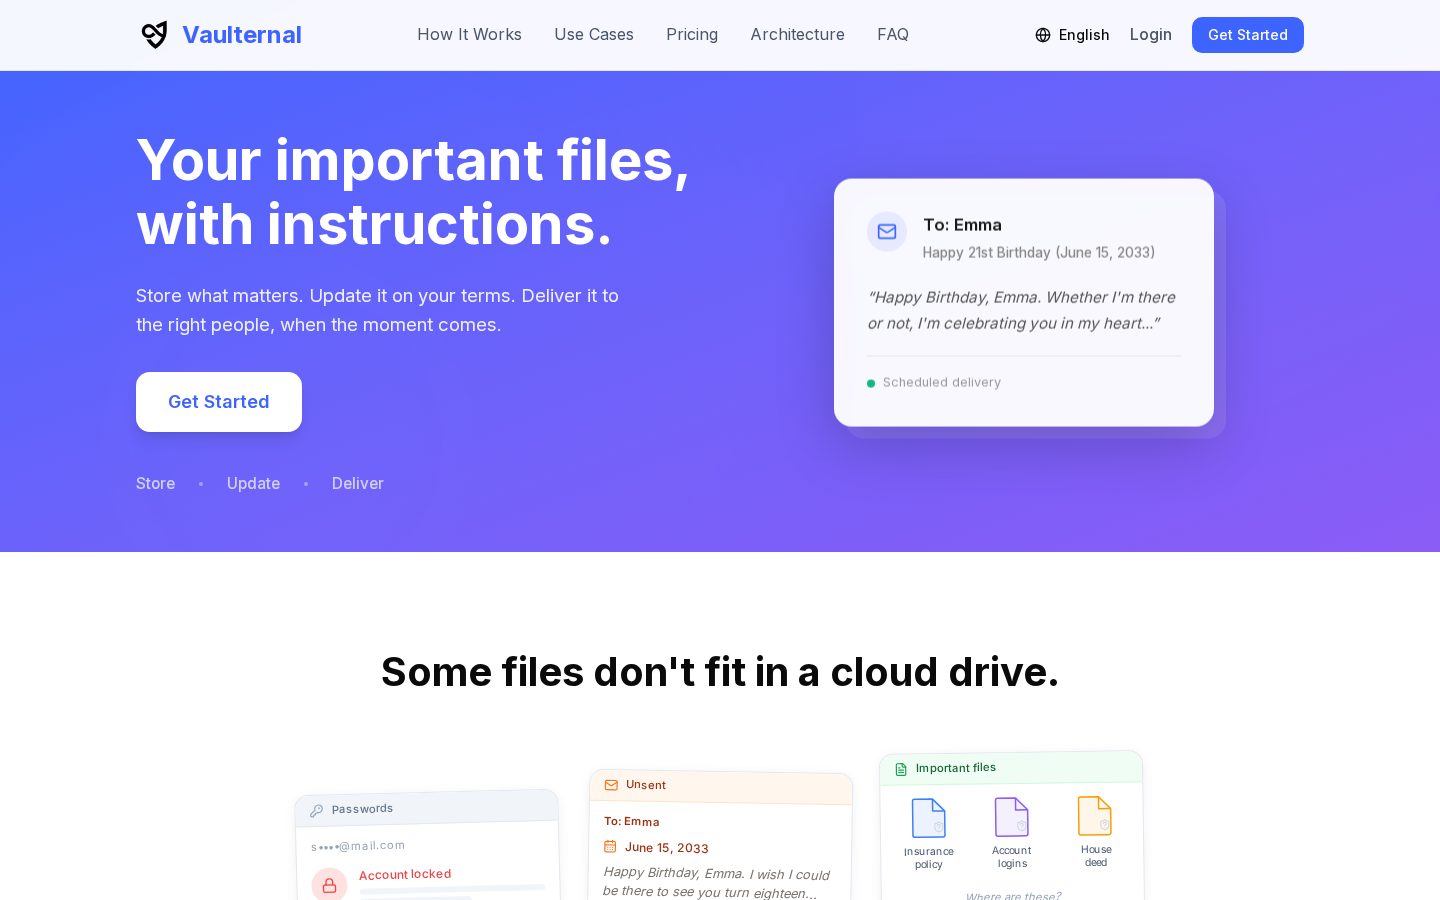Click the globe language icon

pos(1043,35)
